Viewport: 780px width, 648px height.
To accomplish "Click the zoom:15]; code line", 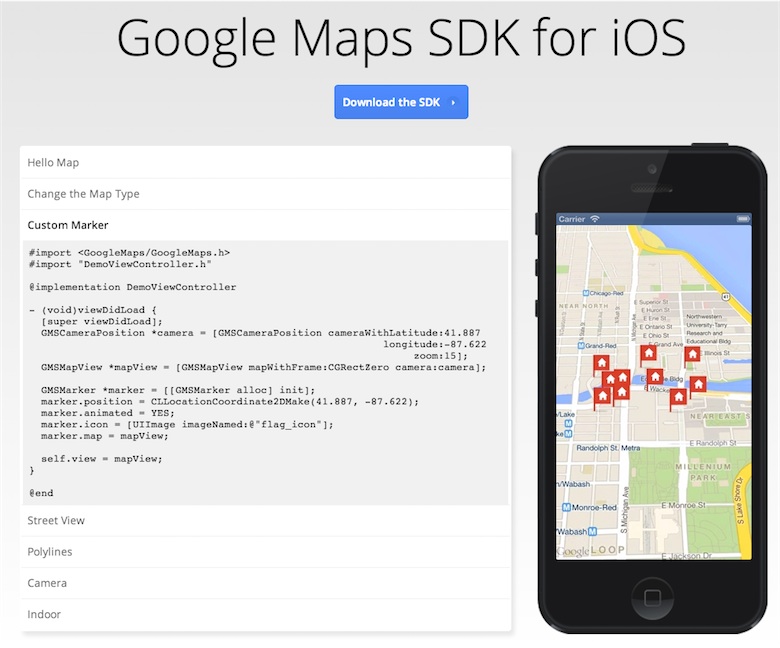I will click(x=441, y=356).
